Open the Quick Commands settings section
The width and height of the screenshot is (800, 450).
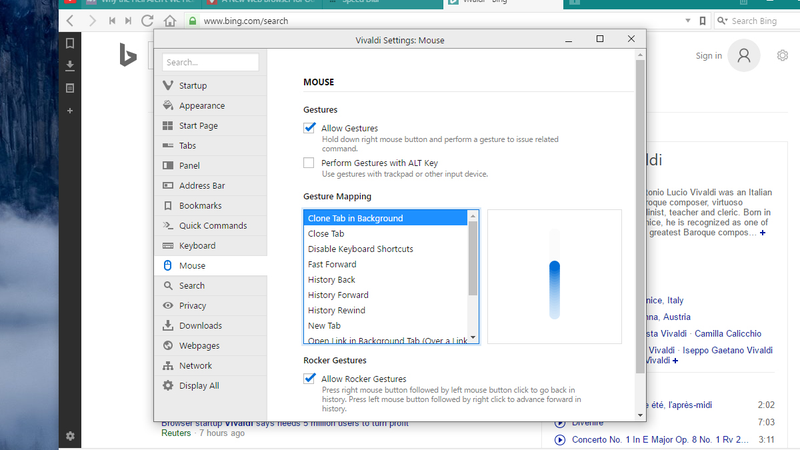pyautogui.click(x=211, y=226)
